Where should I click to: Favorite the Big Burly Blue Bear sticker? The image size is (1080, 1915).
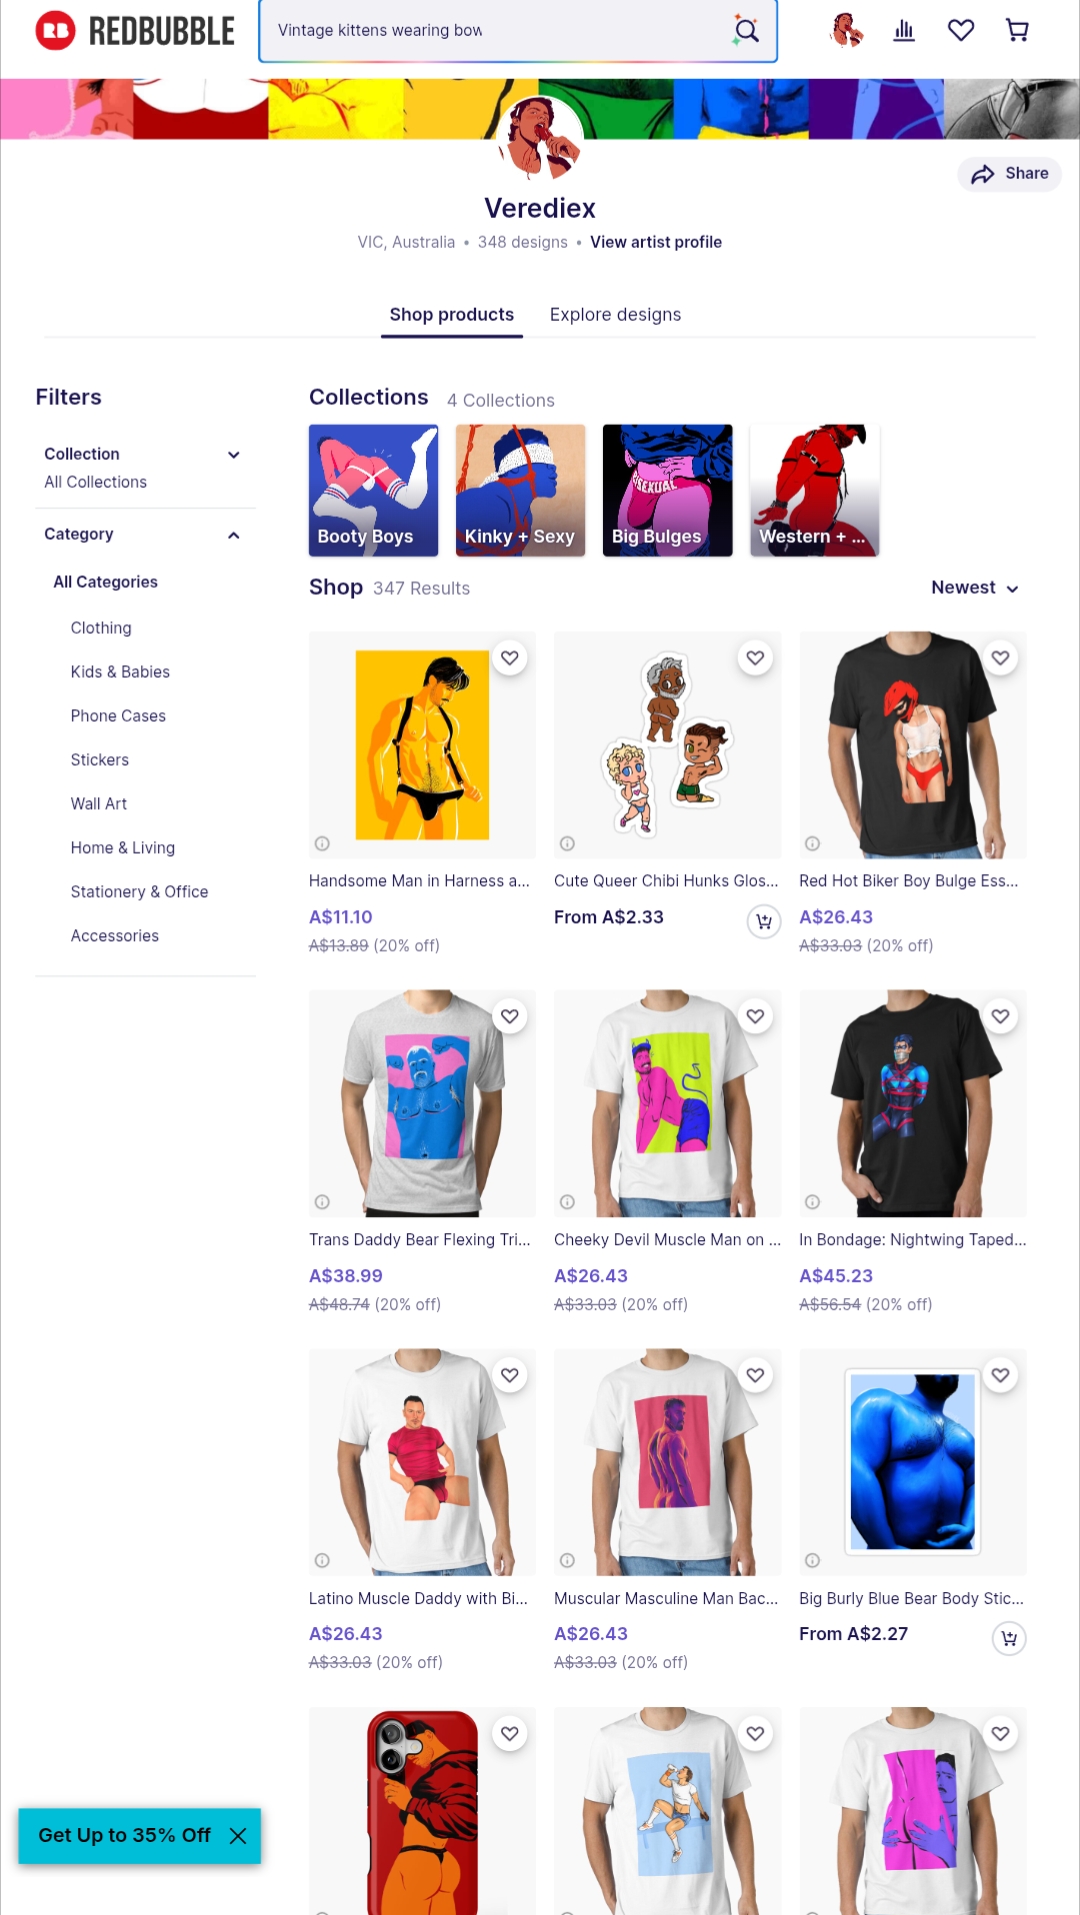click(x=1000, y=1376)
